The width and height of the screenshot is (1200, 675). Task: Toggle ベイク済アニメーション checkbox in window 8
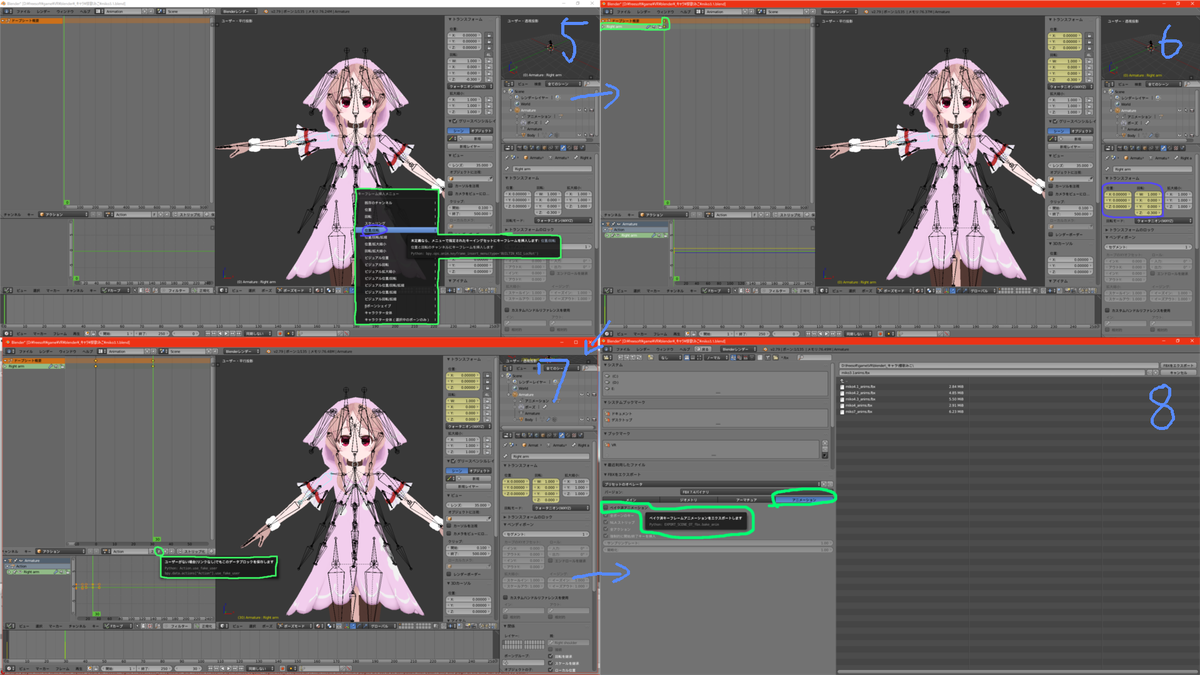click(x=606, y=507)
